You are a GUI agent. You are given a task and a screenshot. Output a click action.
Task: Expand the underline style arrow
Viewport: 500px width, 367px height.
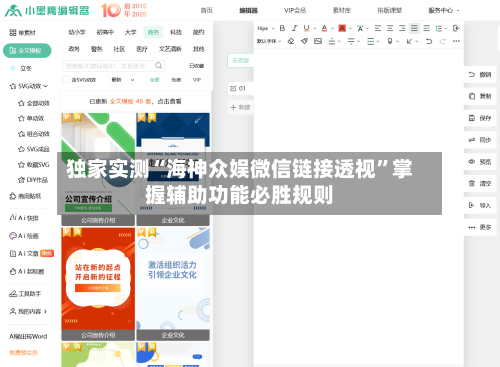pyautogui.click(x=315, y=29)
